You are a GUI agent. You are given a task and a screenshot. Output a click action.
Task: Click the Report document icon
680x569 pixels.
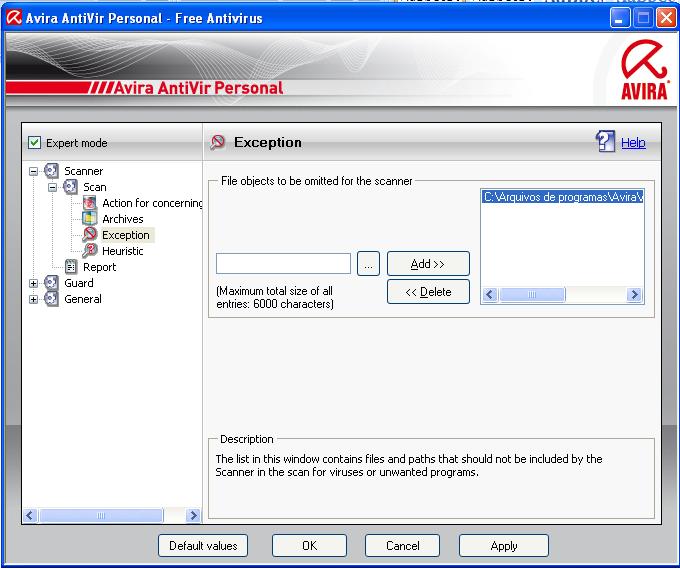click(70, 267)
